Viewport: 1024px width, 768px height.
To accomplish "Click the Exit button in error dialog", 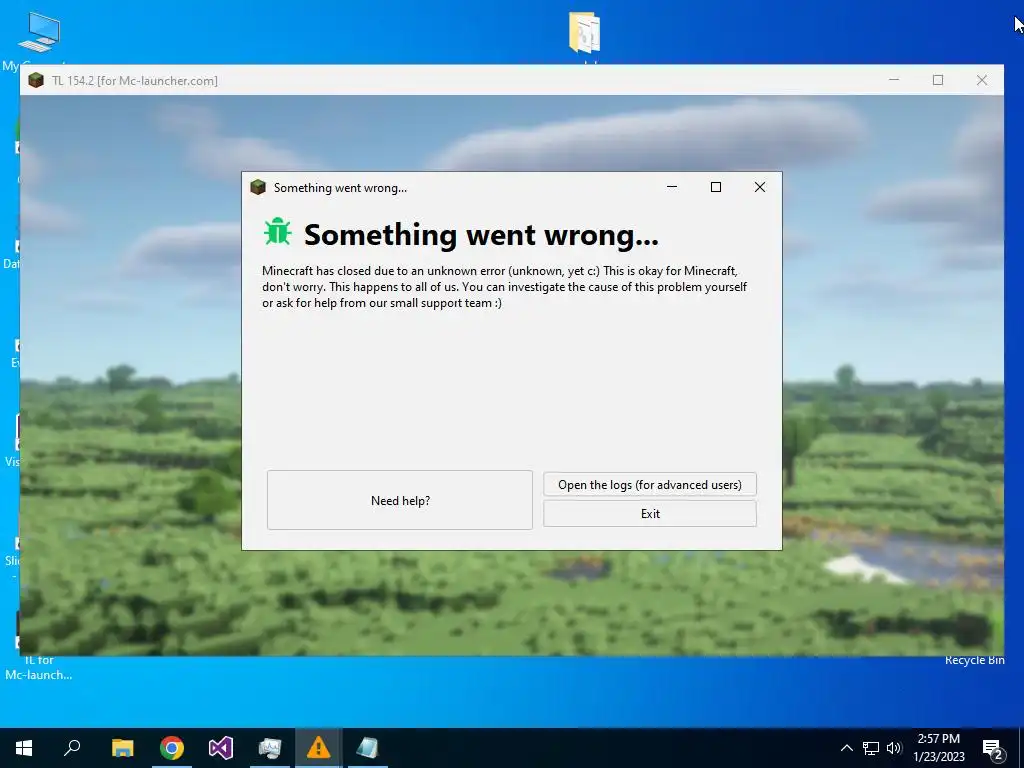I will click(650, 514).
